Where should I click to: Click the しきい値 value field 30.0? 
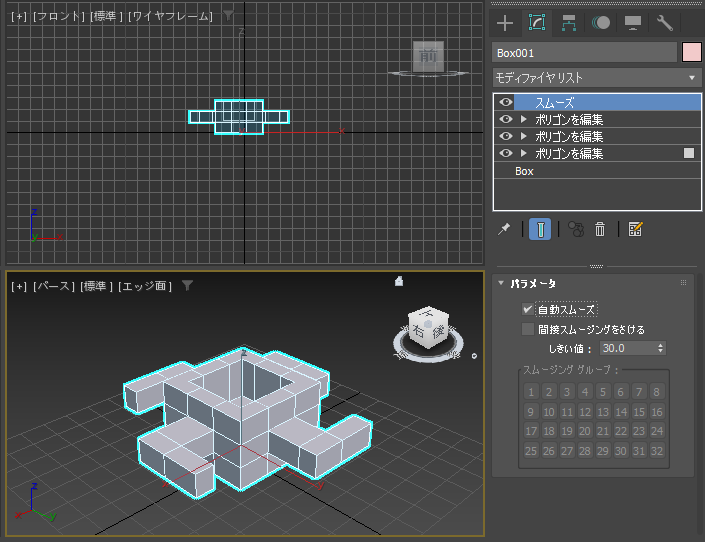[x=628, y=348]
